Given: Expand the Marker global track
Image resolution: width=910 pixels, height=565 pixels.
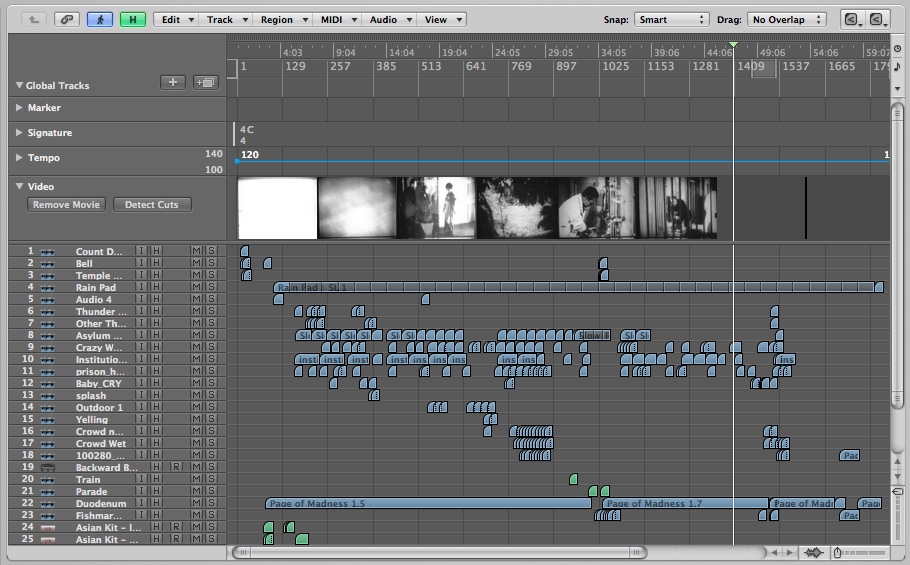Looking at the screenshot, I should (20, 108).
